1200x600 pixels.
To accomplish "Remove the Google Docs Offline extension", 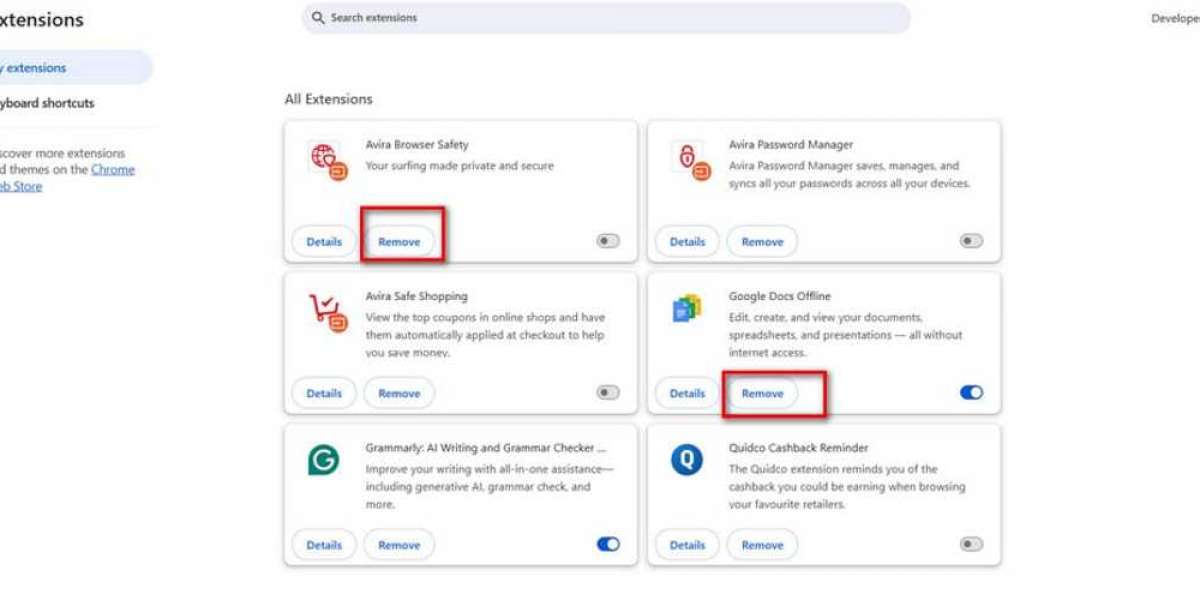I will pyautogui.click(x=762, y=394).
